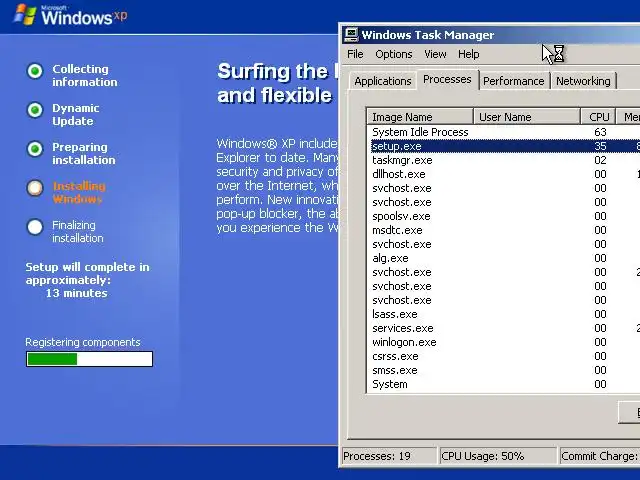
Task: Click the Finalizing installation label
Action: 78,231
